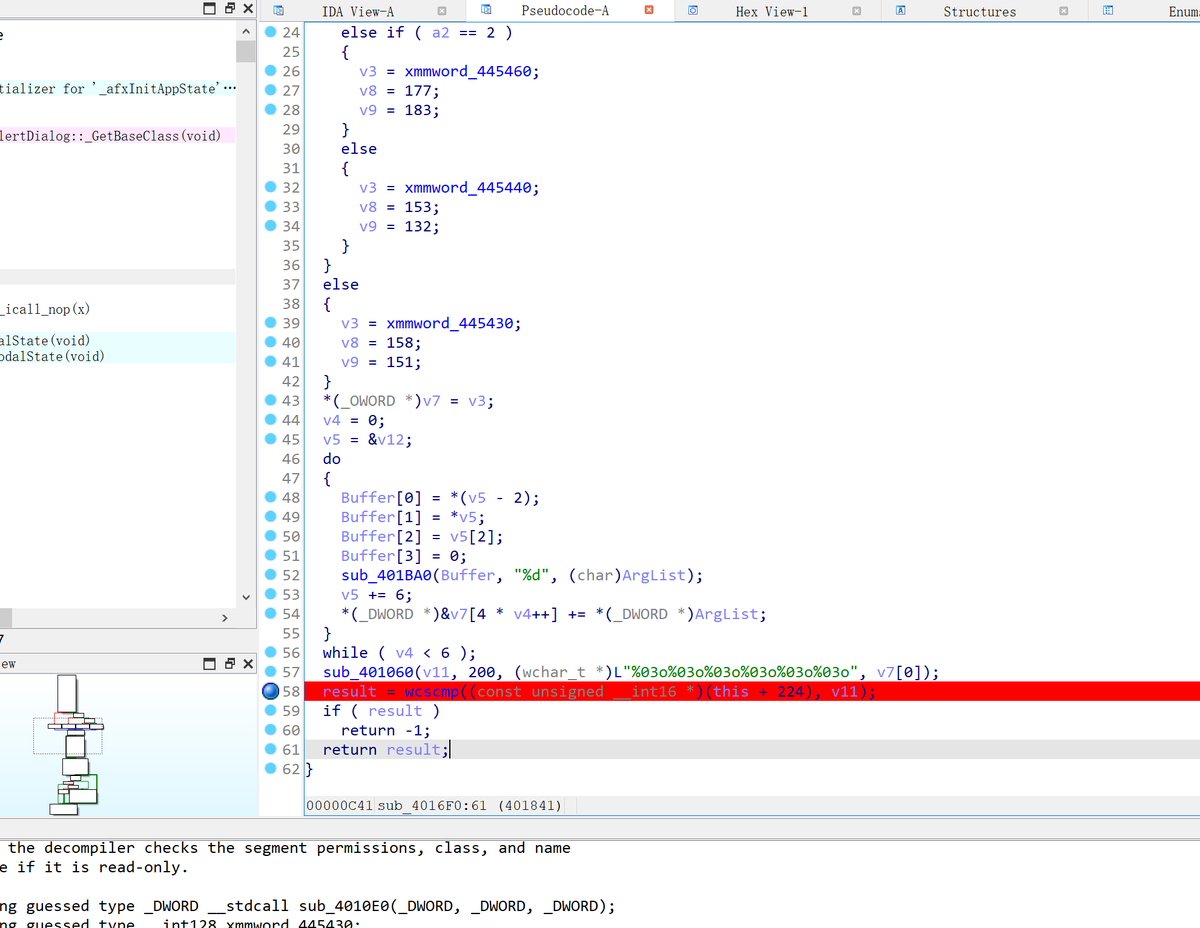Open the Structures tab
Screen dimensions: 1200x928
tap(979, 12)
